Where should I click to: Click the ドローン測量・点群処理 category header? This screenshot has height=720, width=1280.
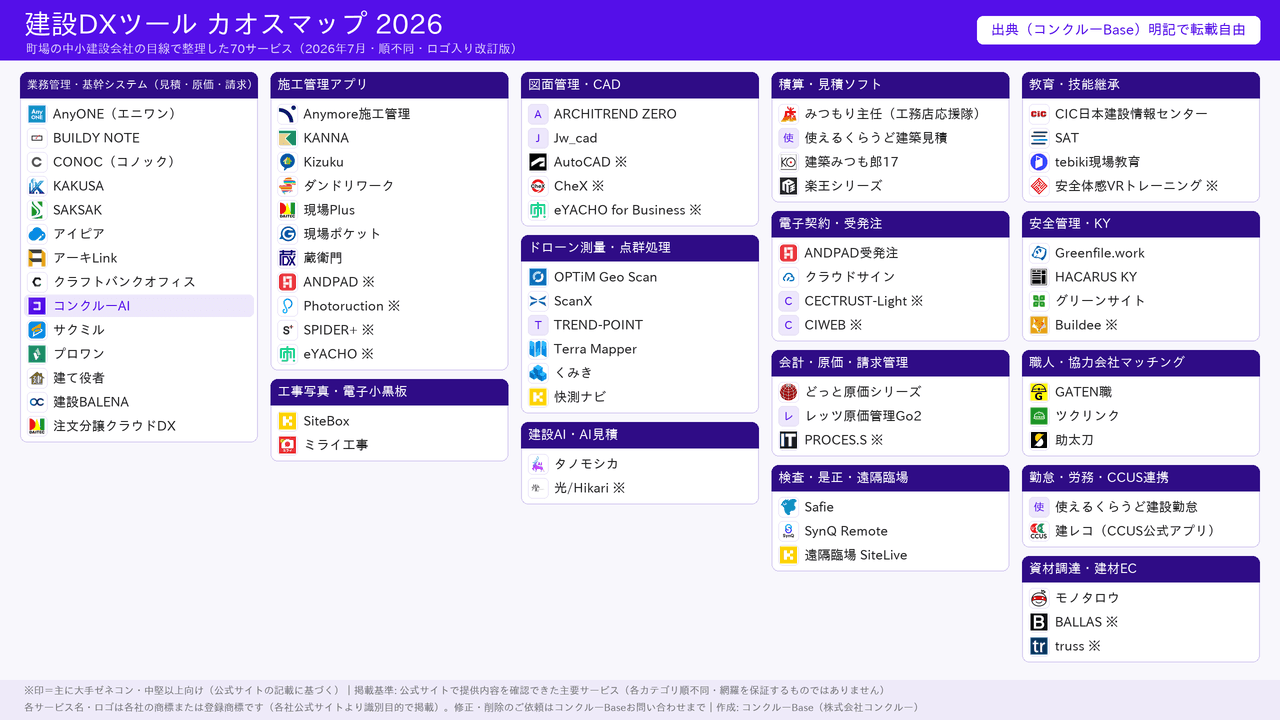640,248
